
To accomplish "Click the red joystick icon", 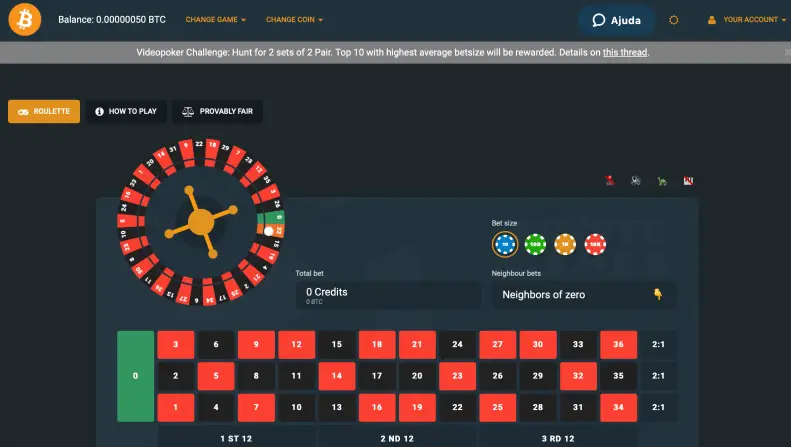I will pyautogui.click(x=610, y=181).
